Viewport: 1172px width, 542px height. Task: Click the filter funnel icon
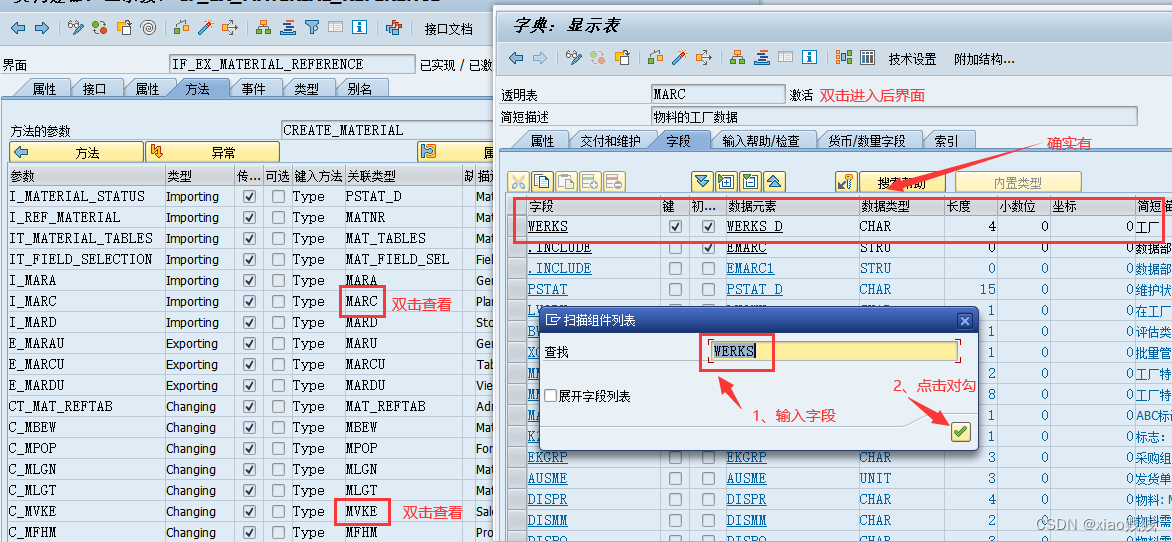click(x=312, y=28)
